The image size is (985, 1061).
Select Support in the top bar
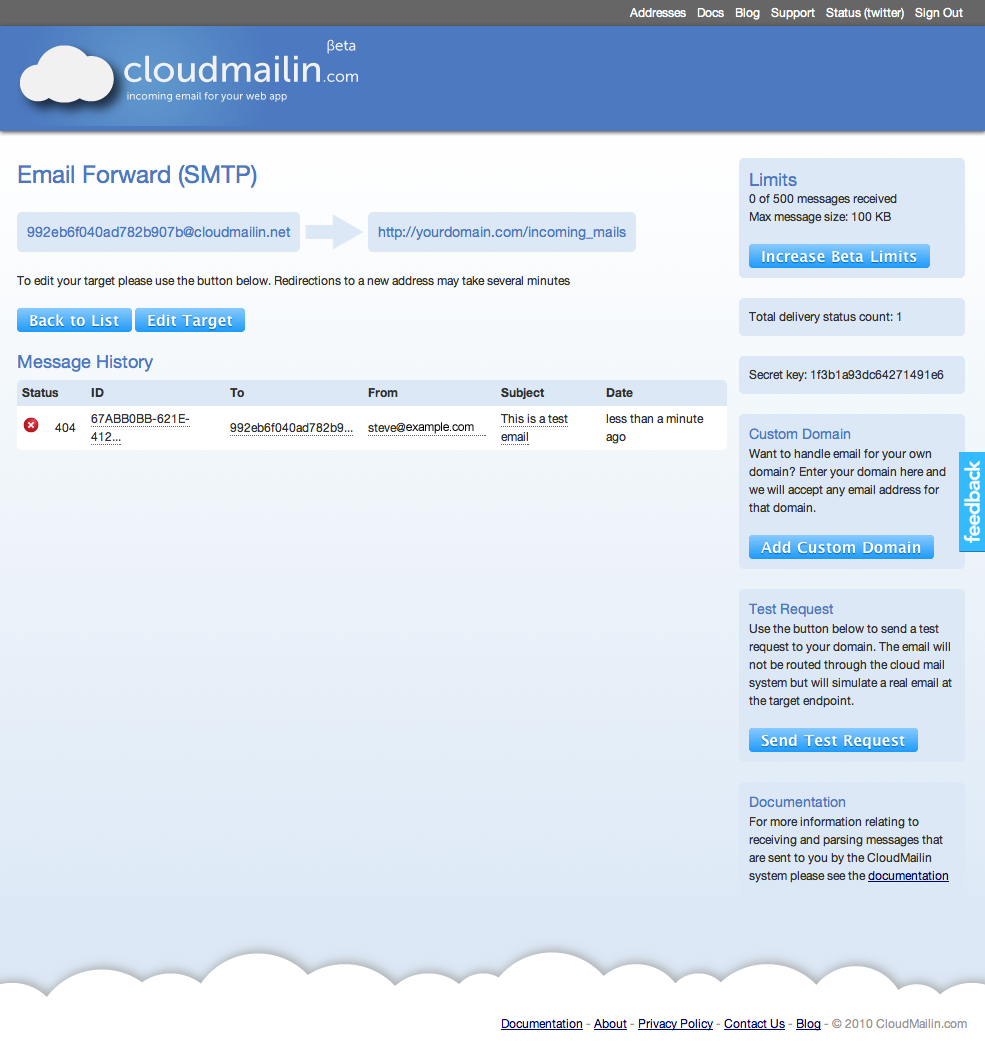[x=792, y=13]
